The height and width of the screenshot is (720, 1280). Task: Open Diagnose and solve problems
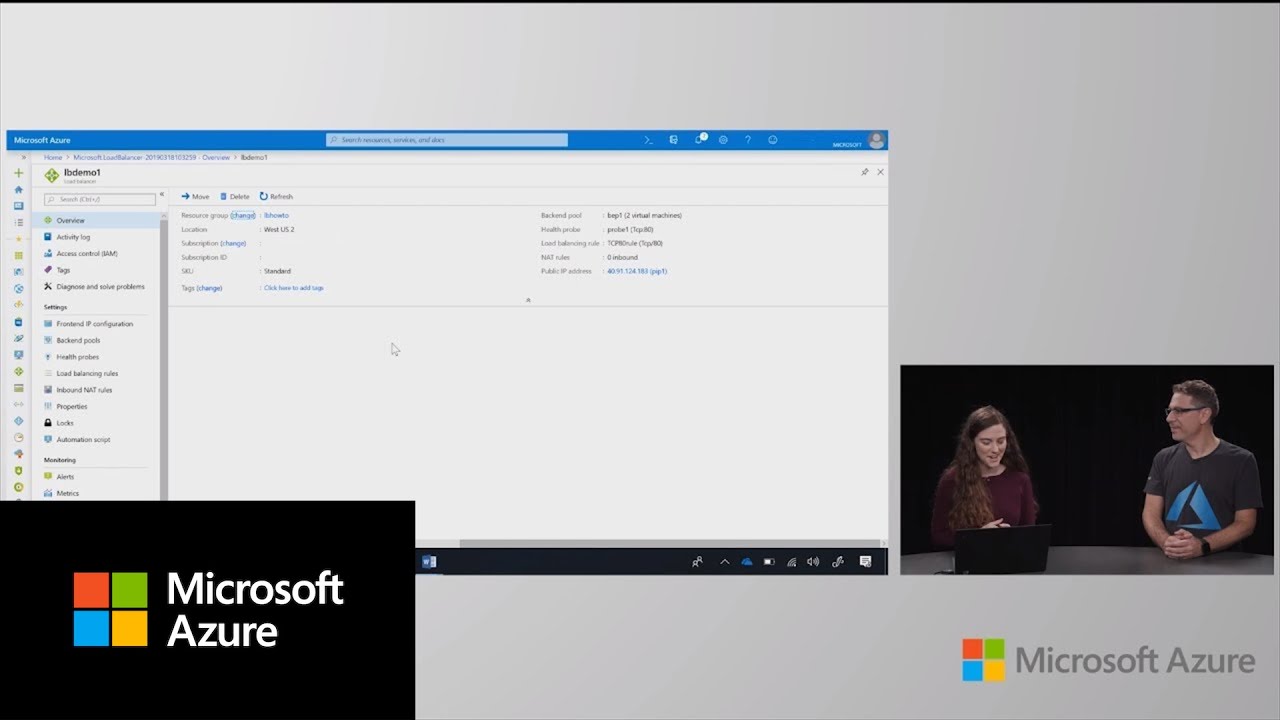96,286
